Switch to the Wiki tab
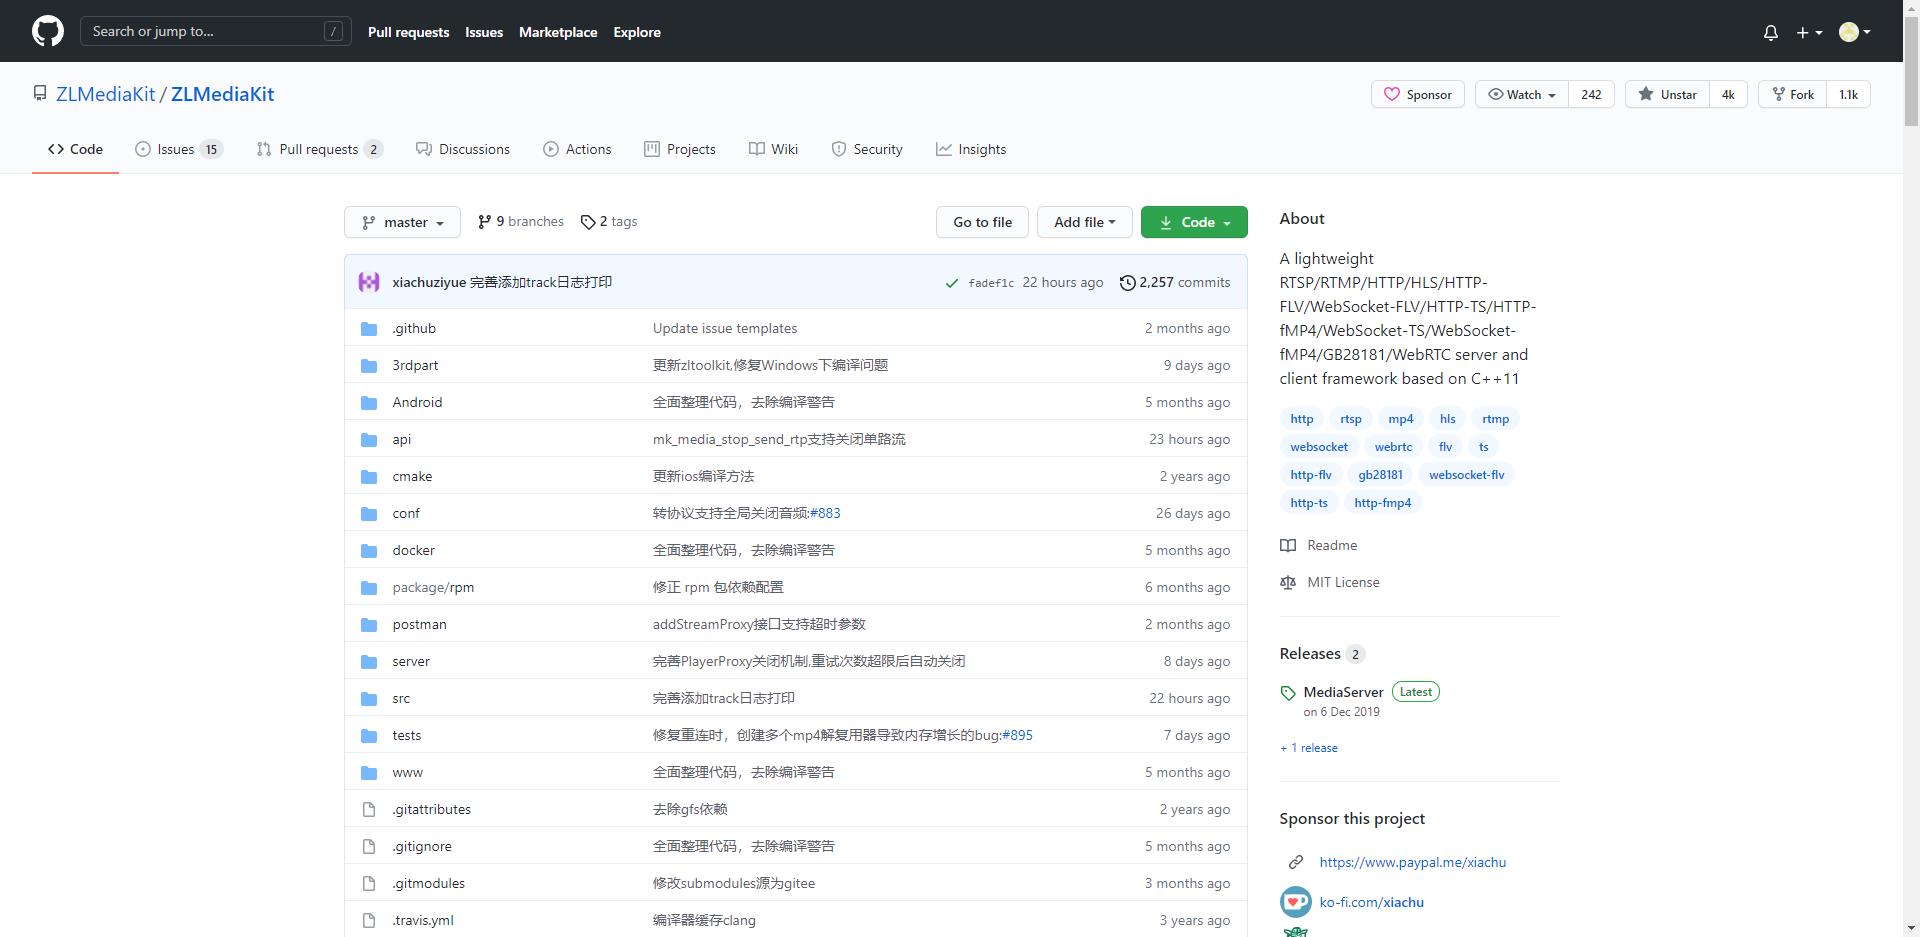Viewport: 1920px width, 937px height. 774,149
